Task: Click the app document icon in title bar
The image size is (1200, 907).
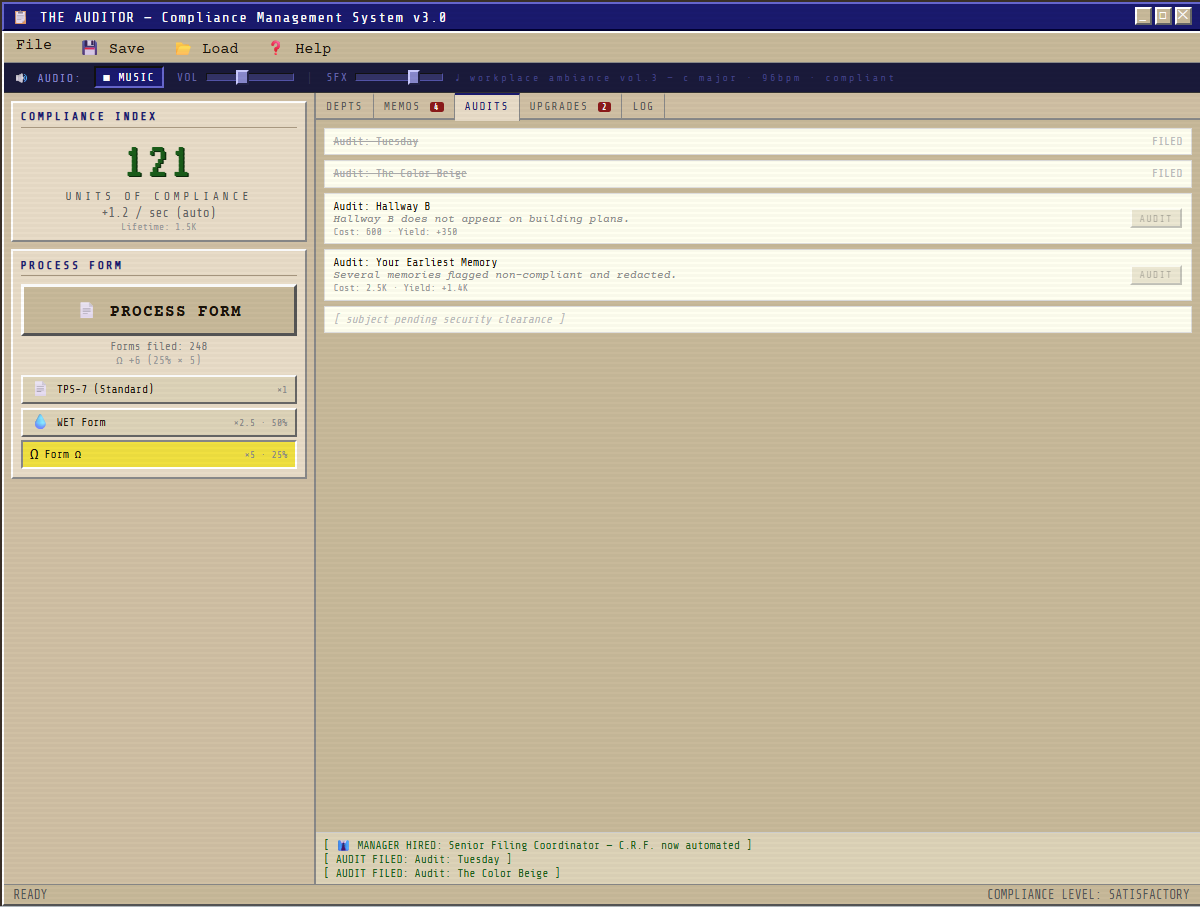Action: (21, 17)
